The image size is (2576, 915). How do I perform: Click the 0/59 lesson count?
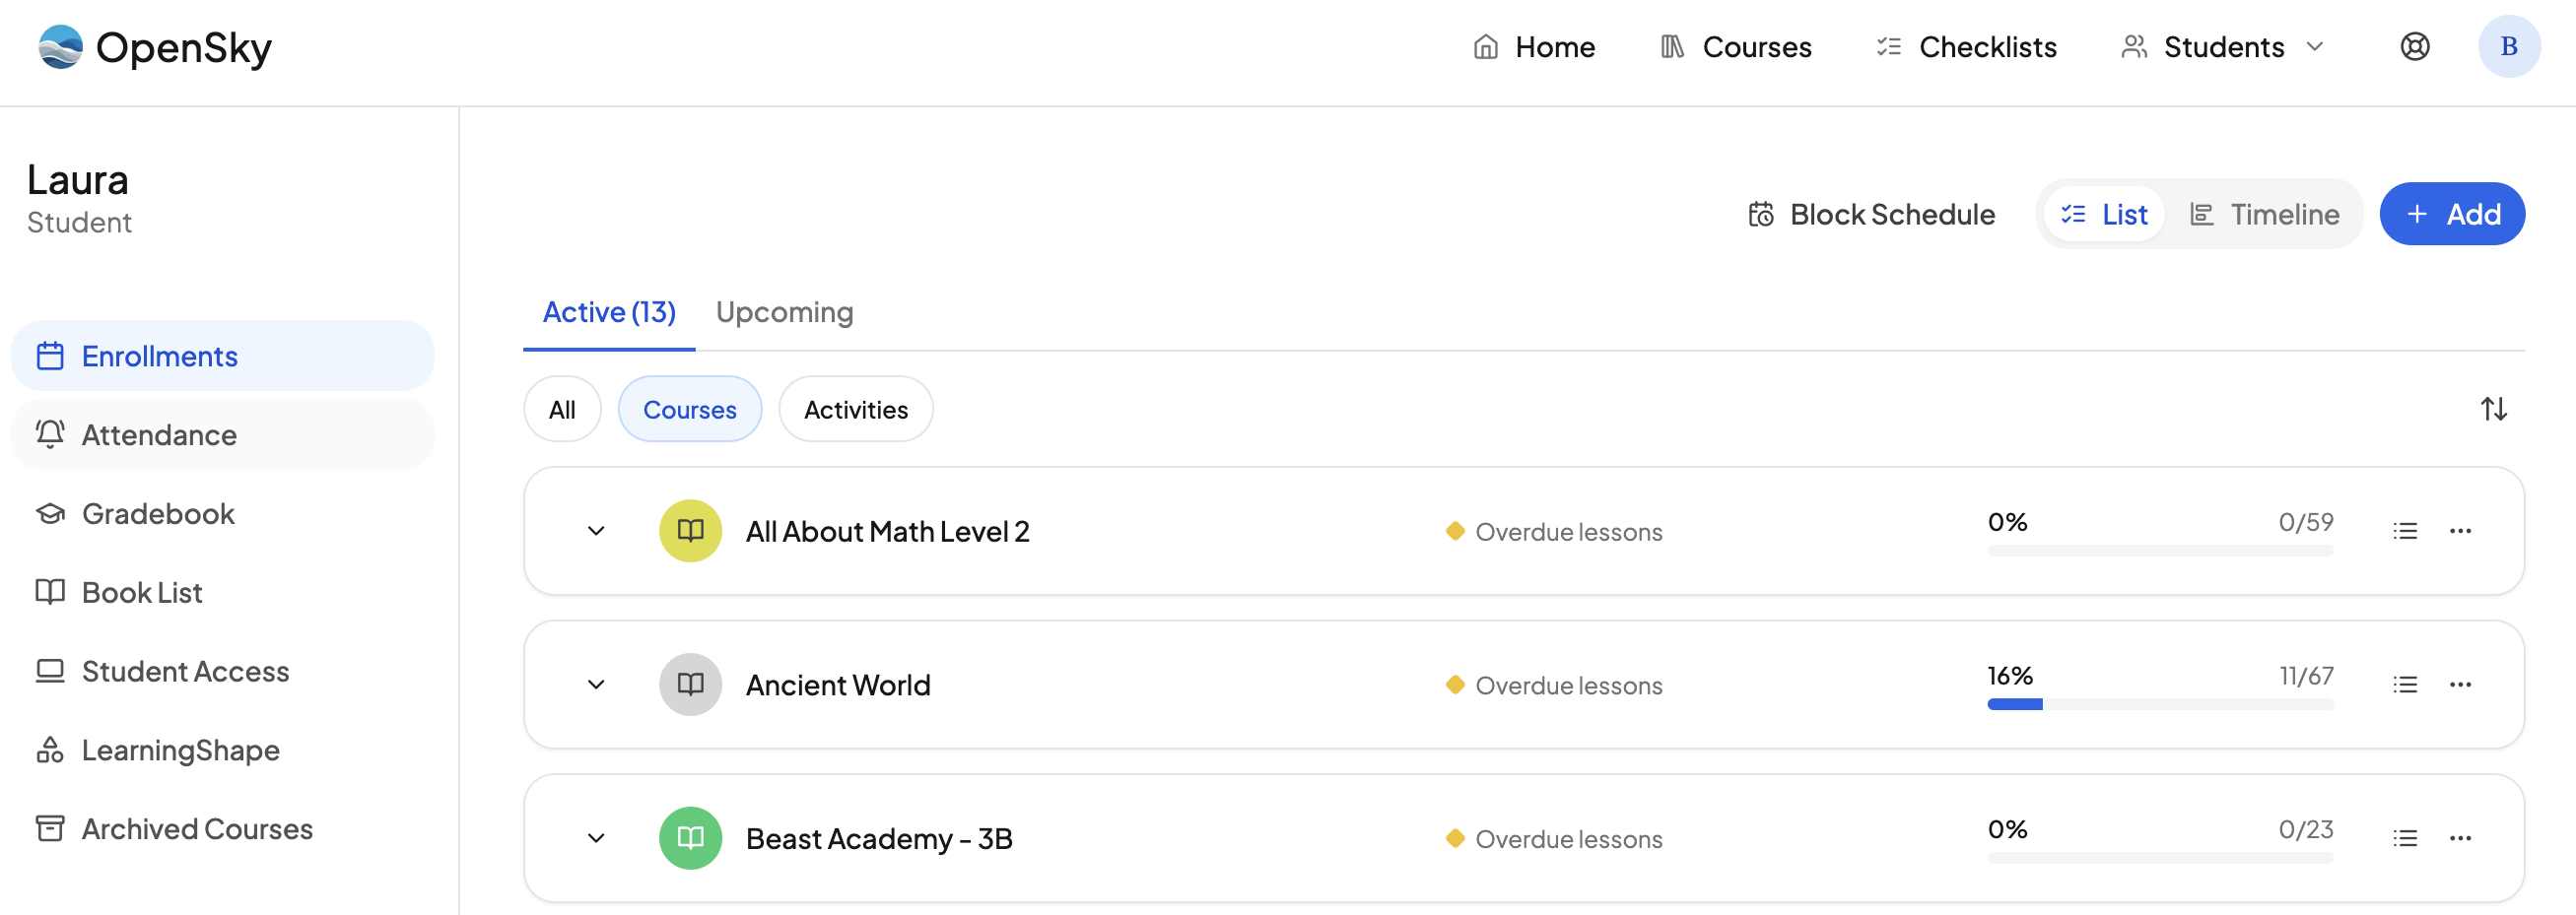(x=2306, y=522)
